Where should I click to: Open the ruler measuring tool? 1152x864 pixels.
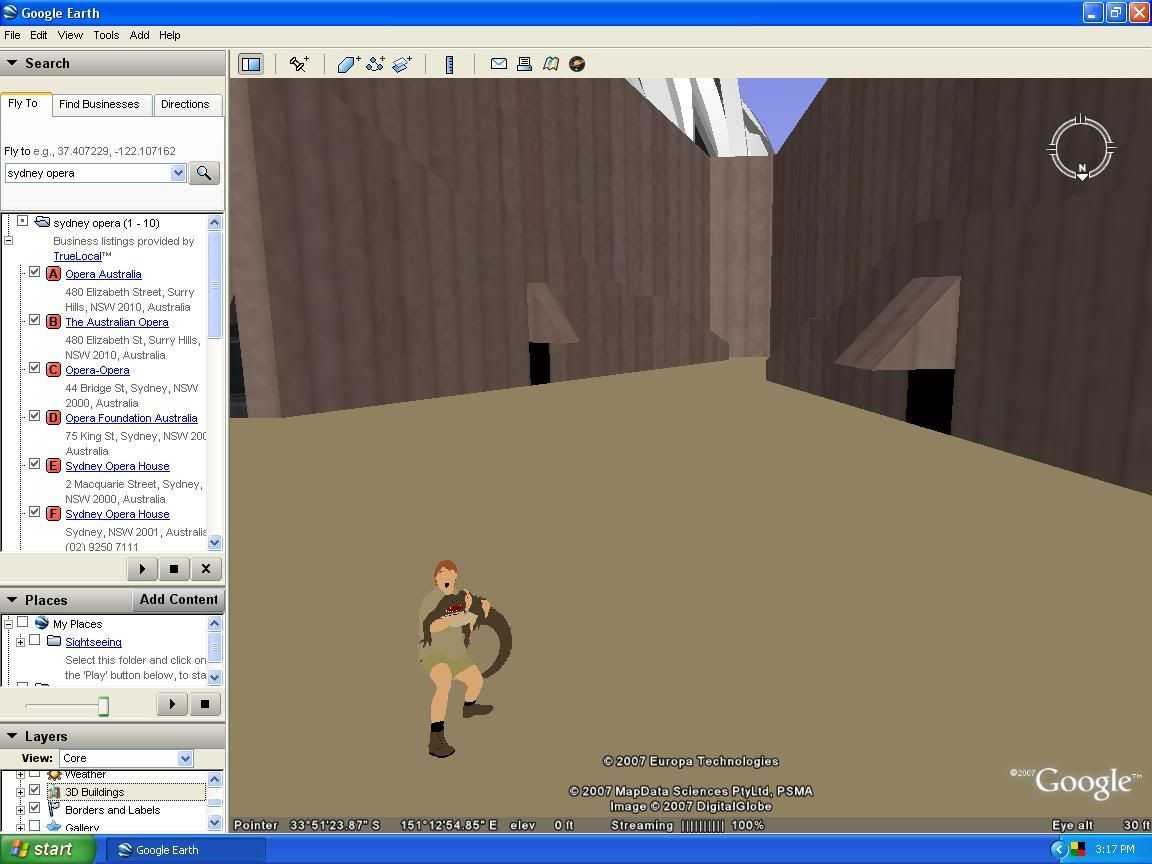coord(449,65)
